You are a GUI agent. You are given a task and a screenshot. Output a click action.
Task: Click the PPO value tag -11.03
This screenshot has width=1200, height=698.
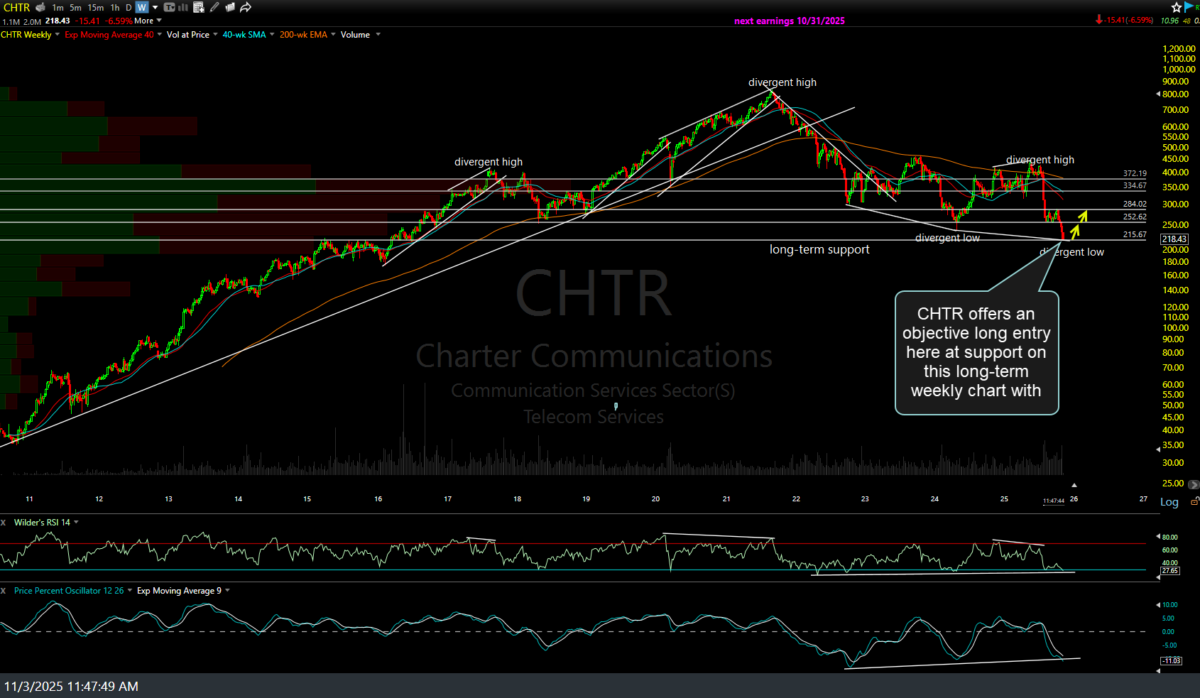click(x=1170, y=661)
